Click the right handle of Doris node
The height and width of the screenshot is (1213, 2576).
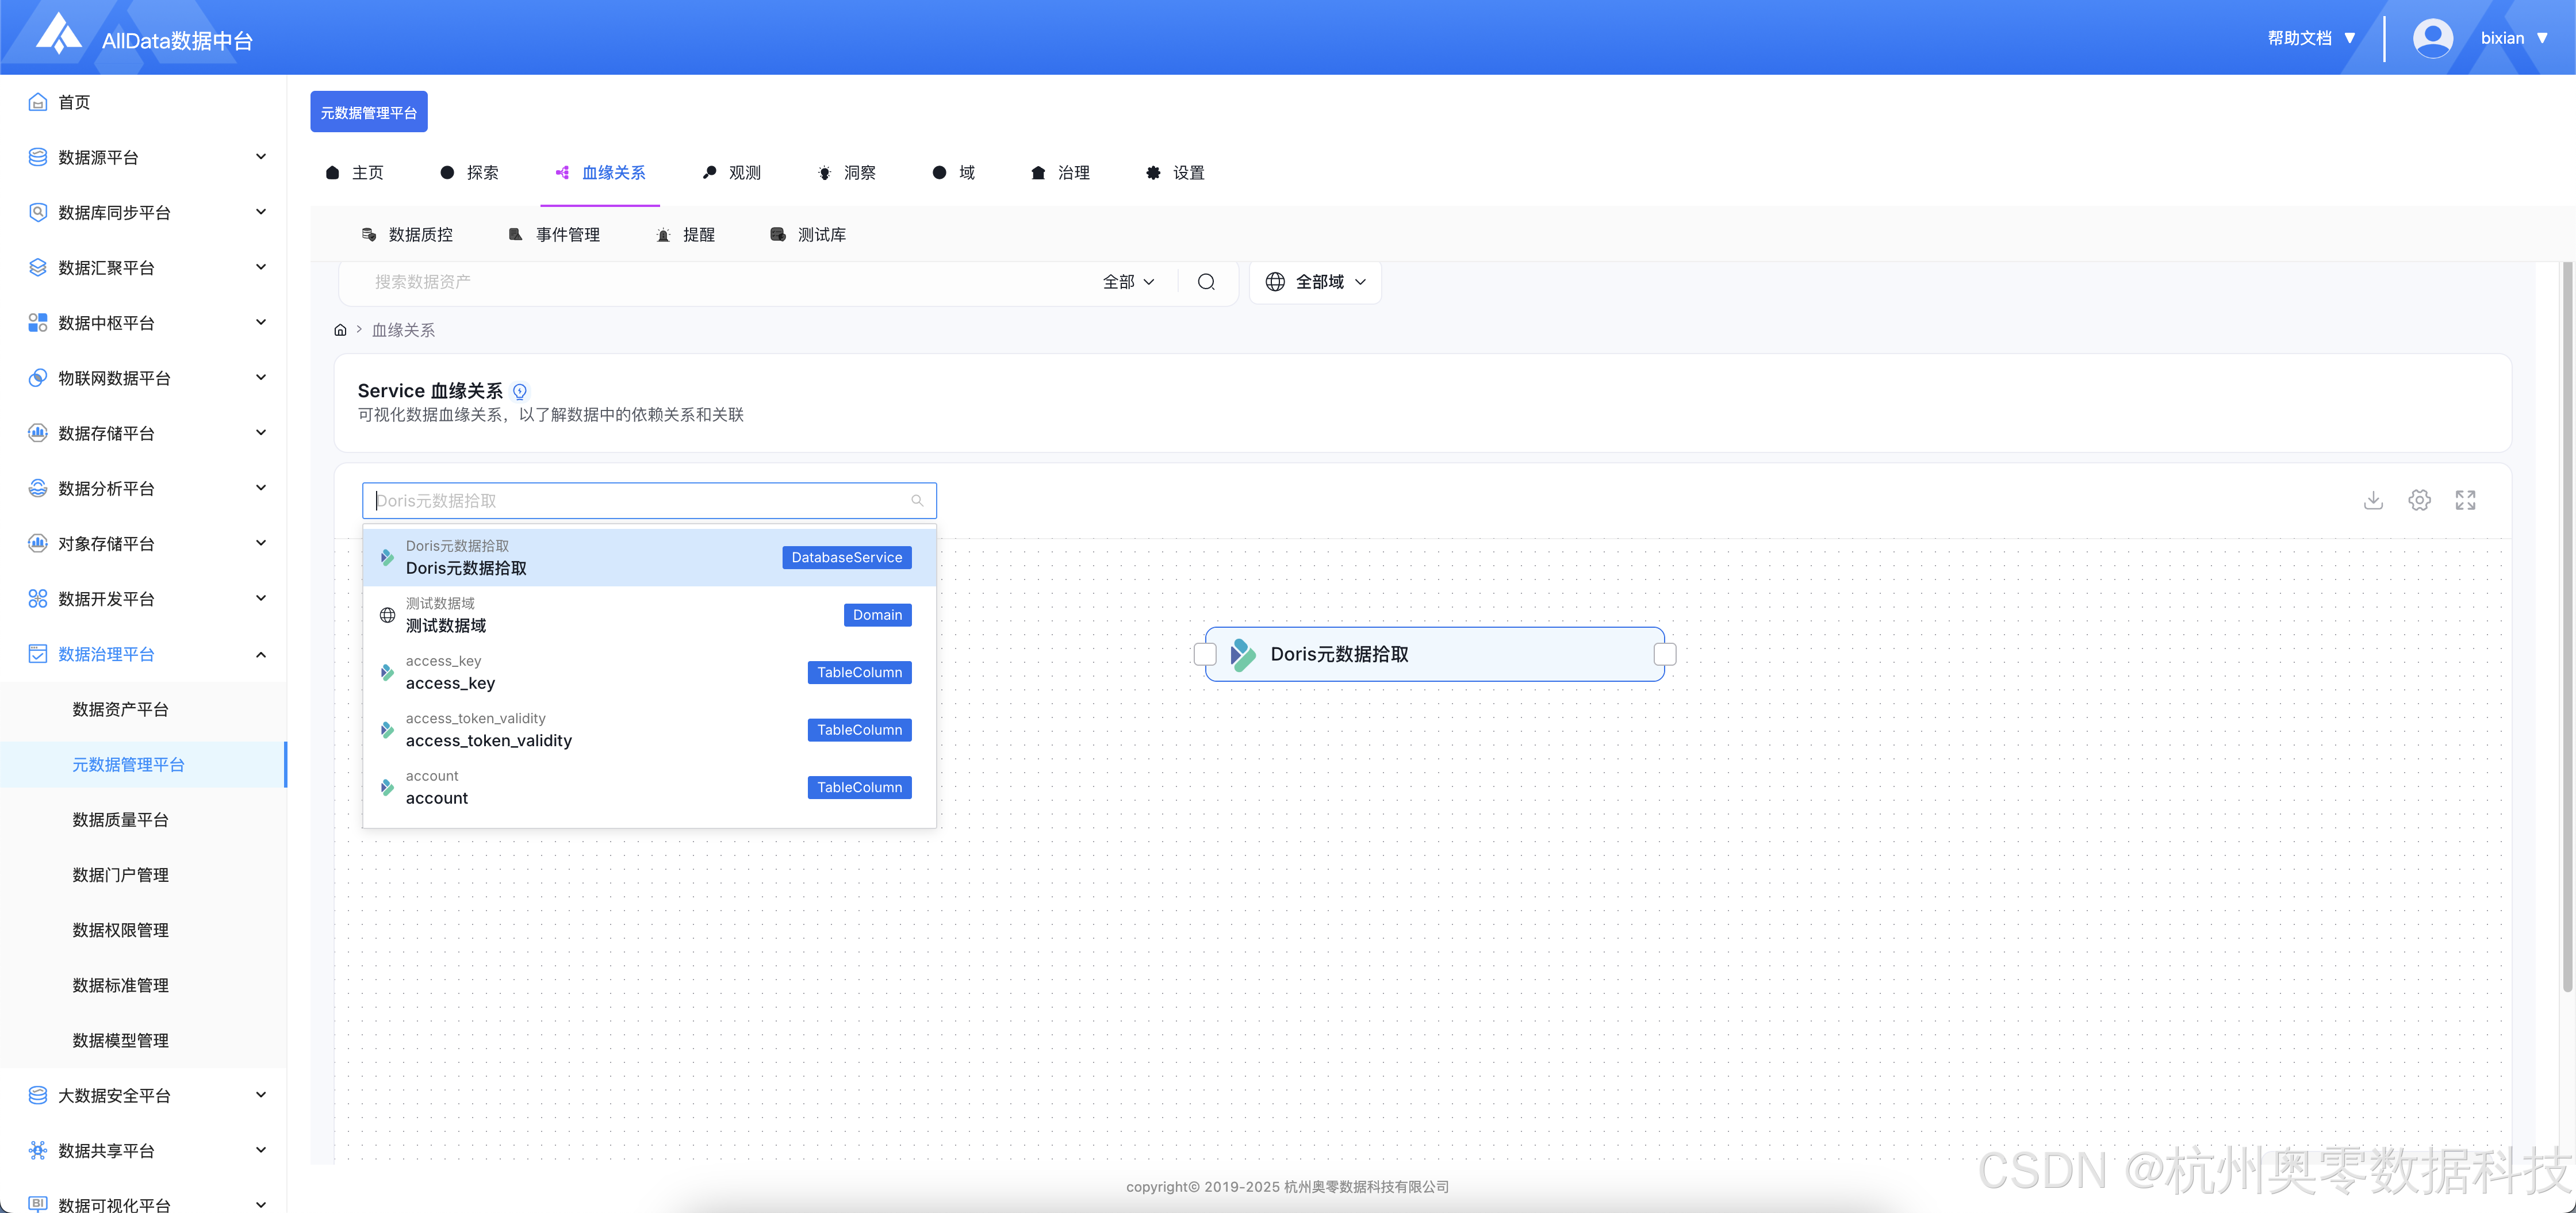coord(1665,654)
